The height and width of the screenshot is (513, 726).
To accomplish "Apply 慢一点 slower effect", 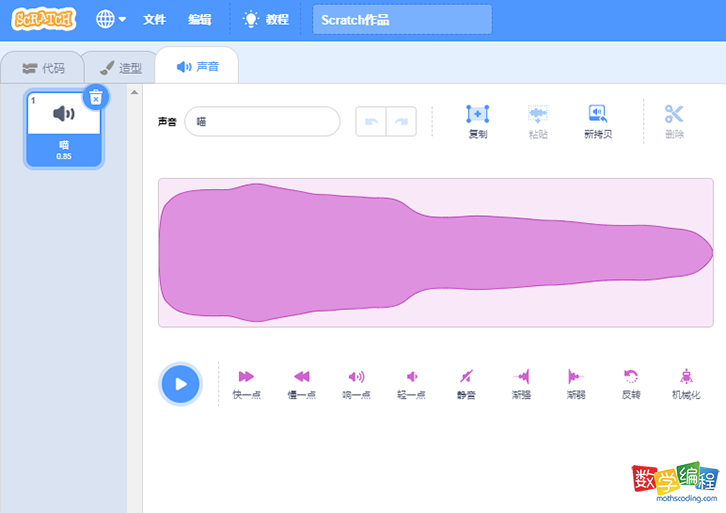I will click(301, 385).
